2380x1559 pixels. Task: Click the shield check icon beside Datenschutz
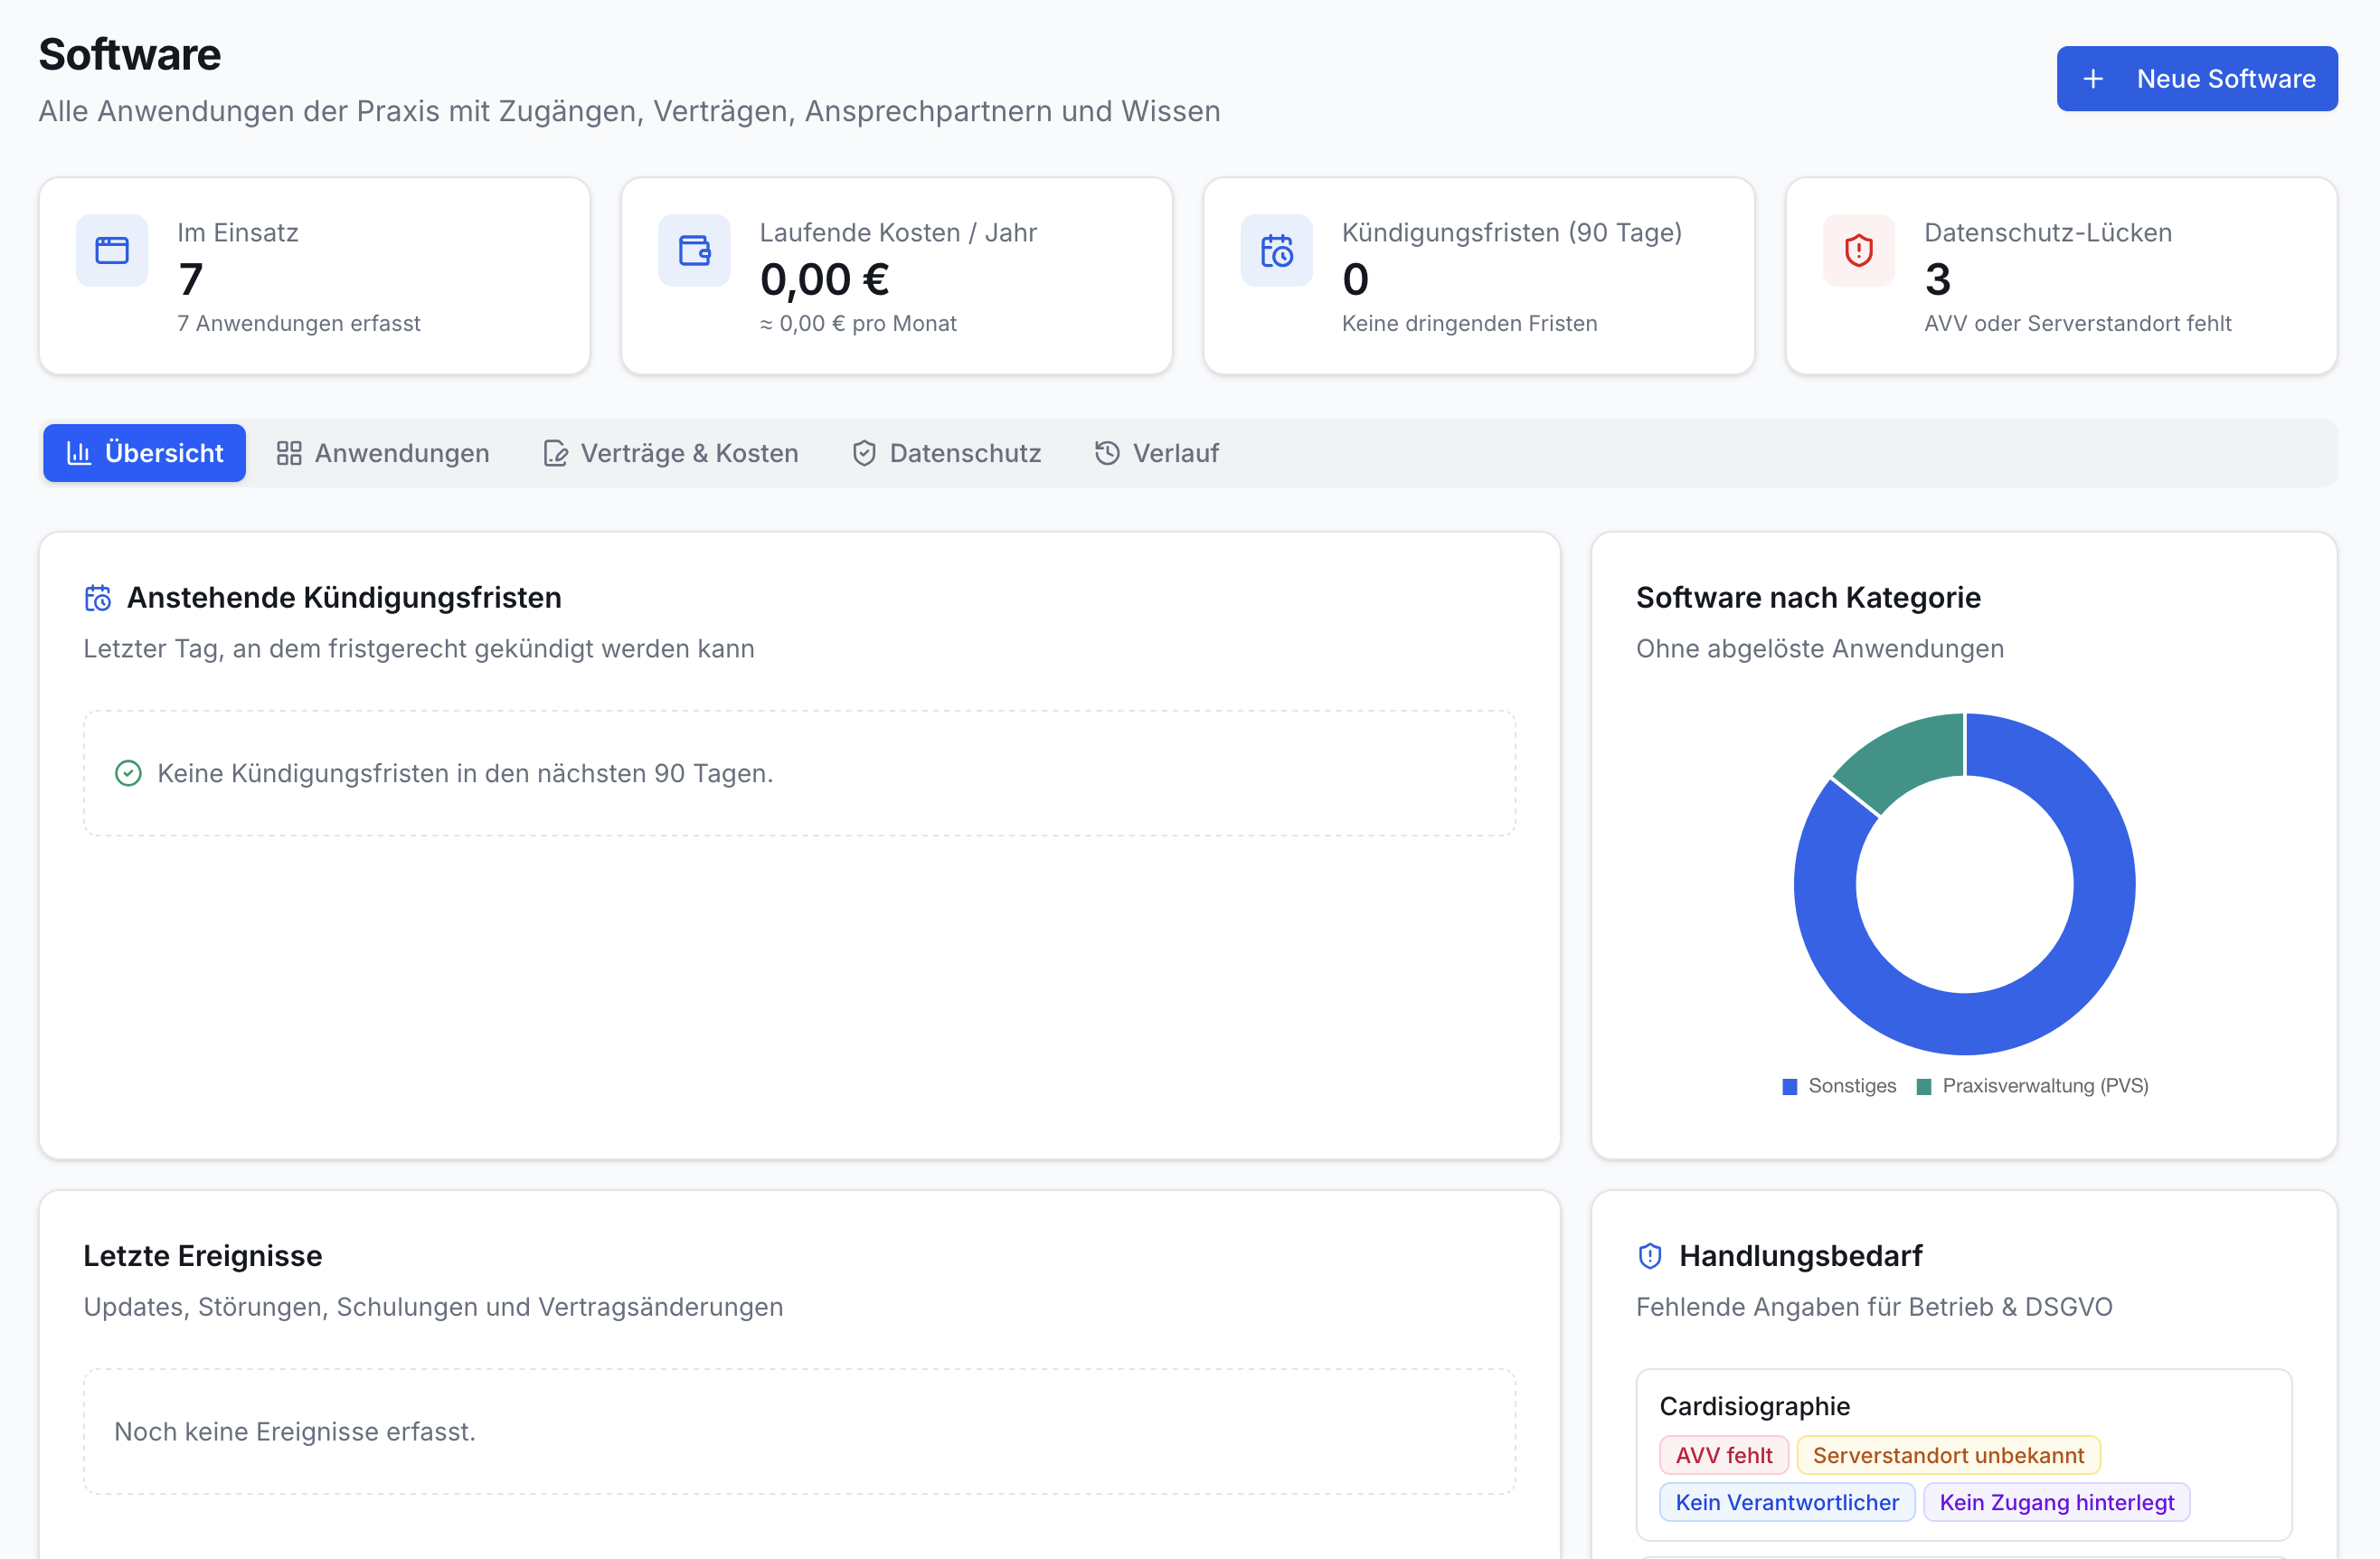pyautogui.click(x=864, y=453)
